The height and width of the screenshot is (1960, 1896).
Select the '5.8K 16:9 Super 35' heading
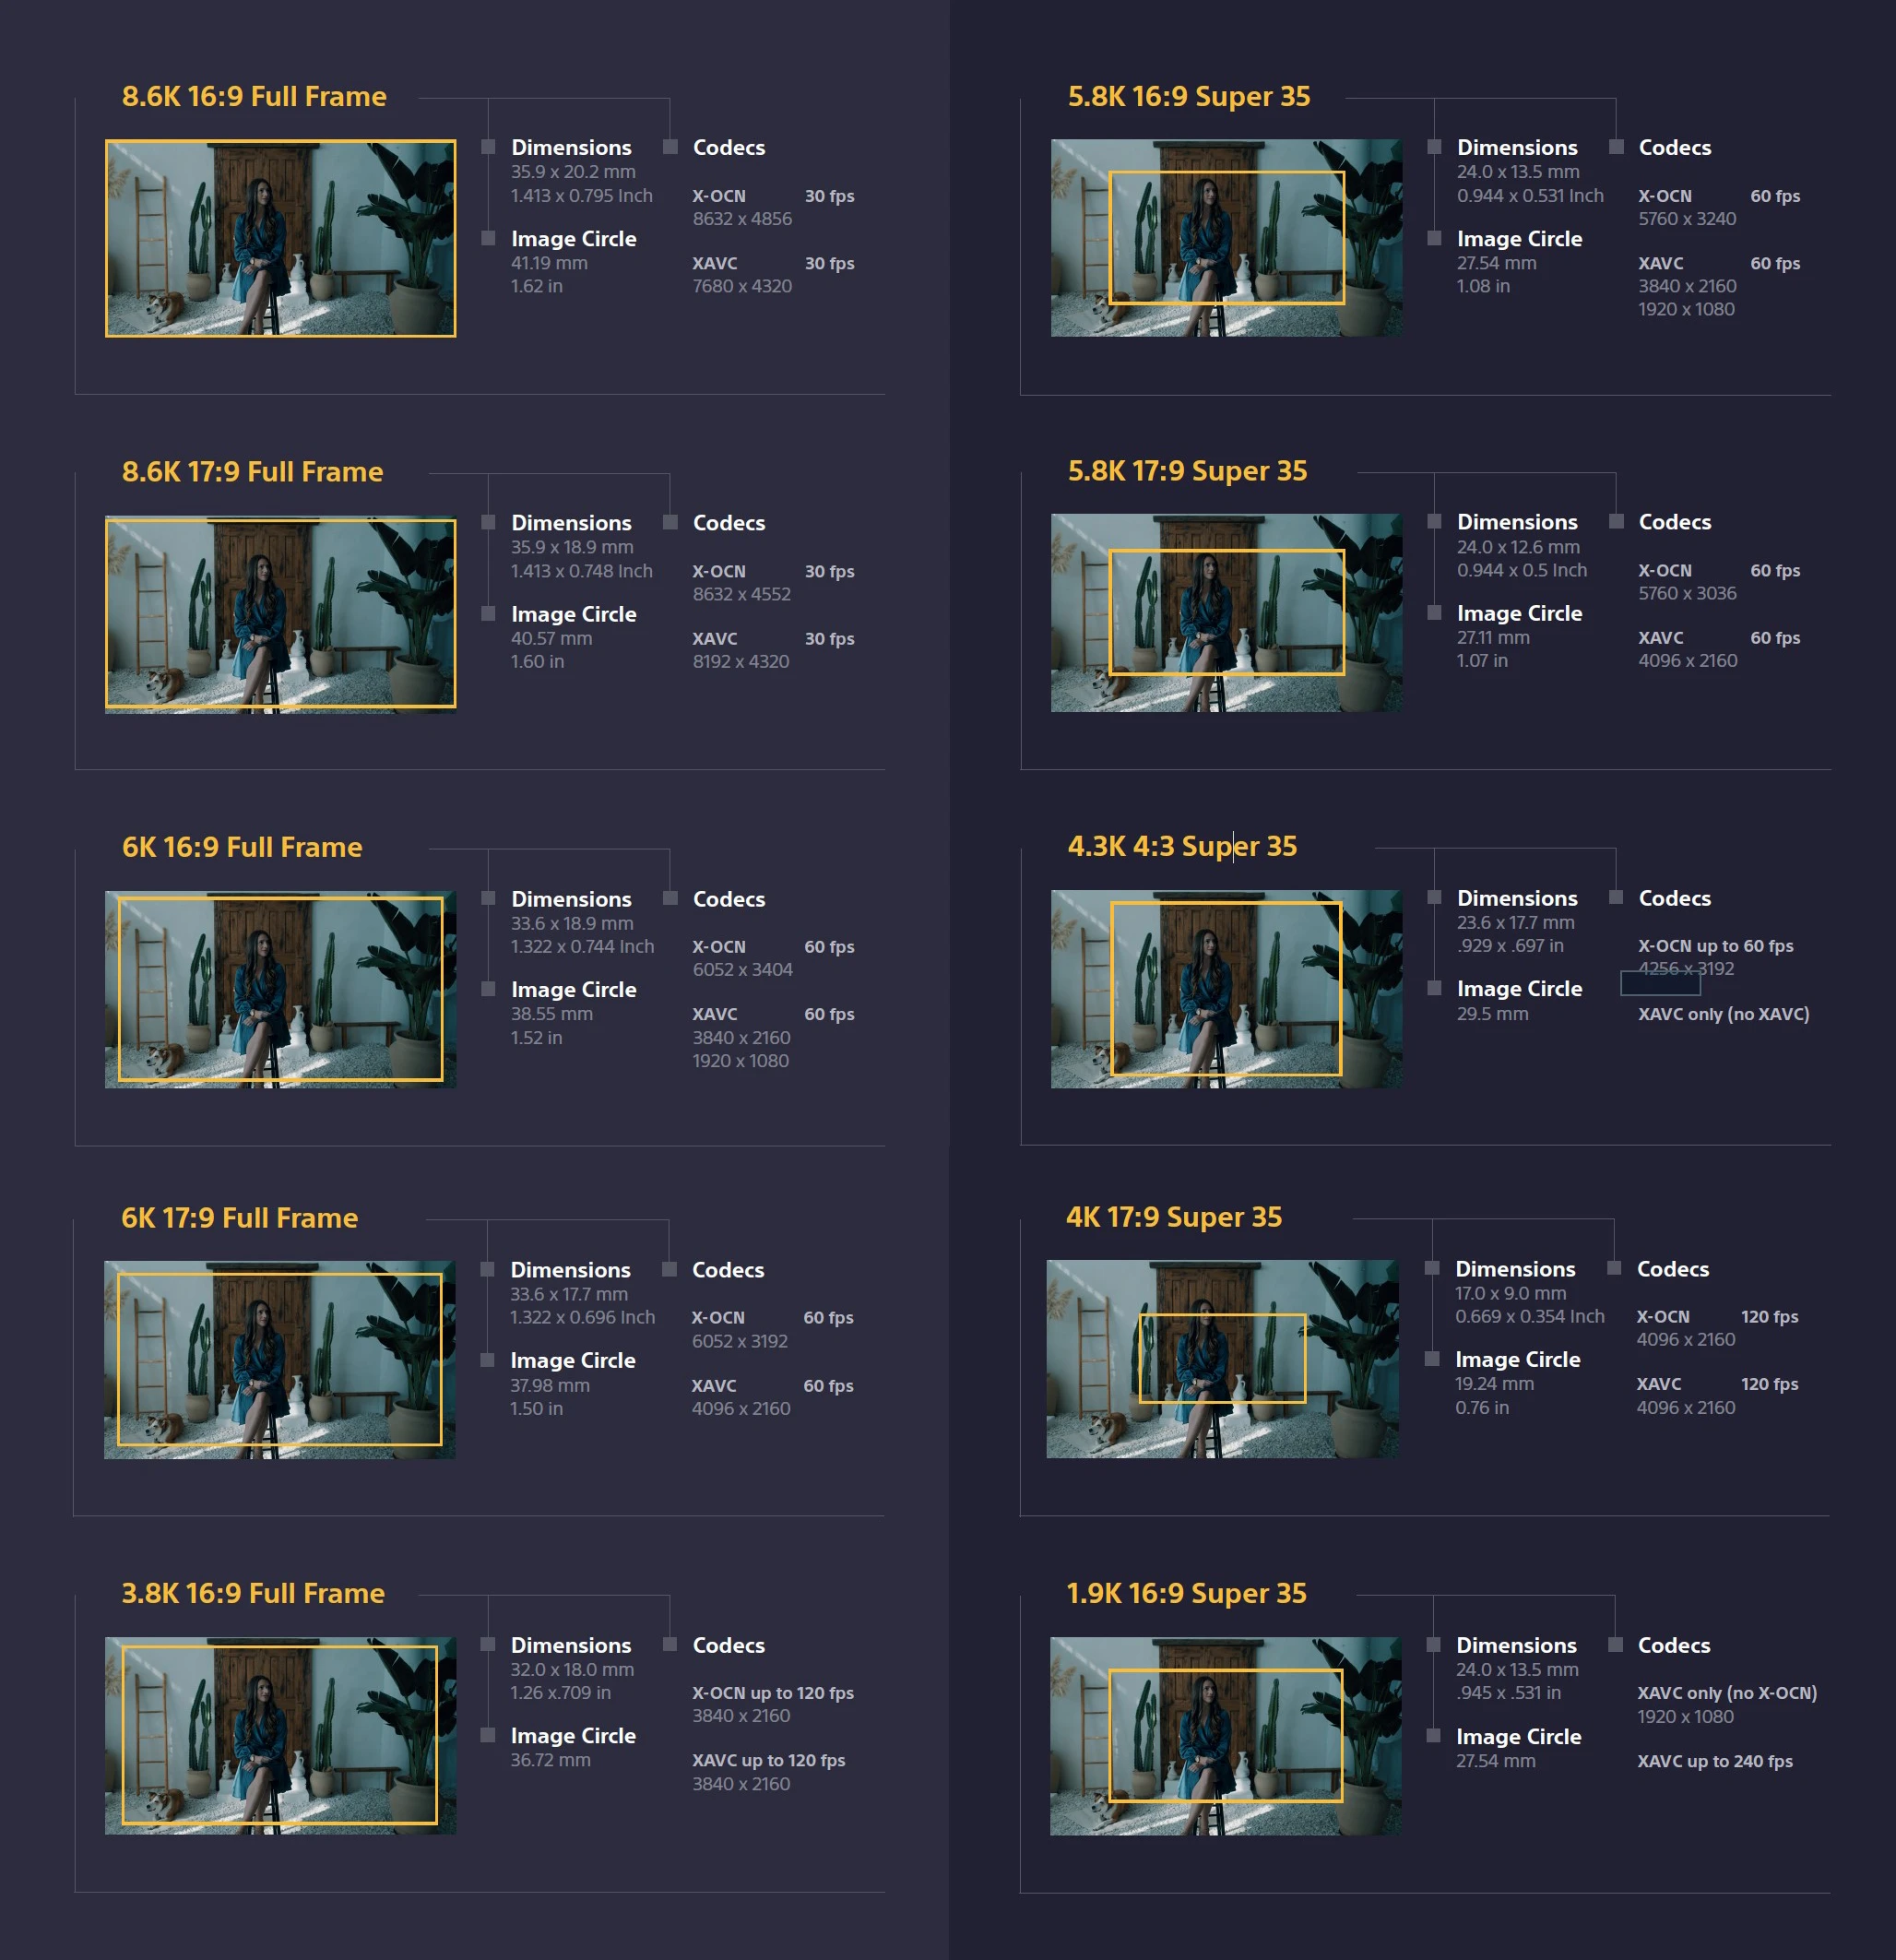1189,96
